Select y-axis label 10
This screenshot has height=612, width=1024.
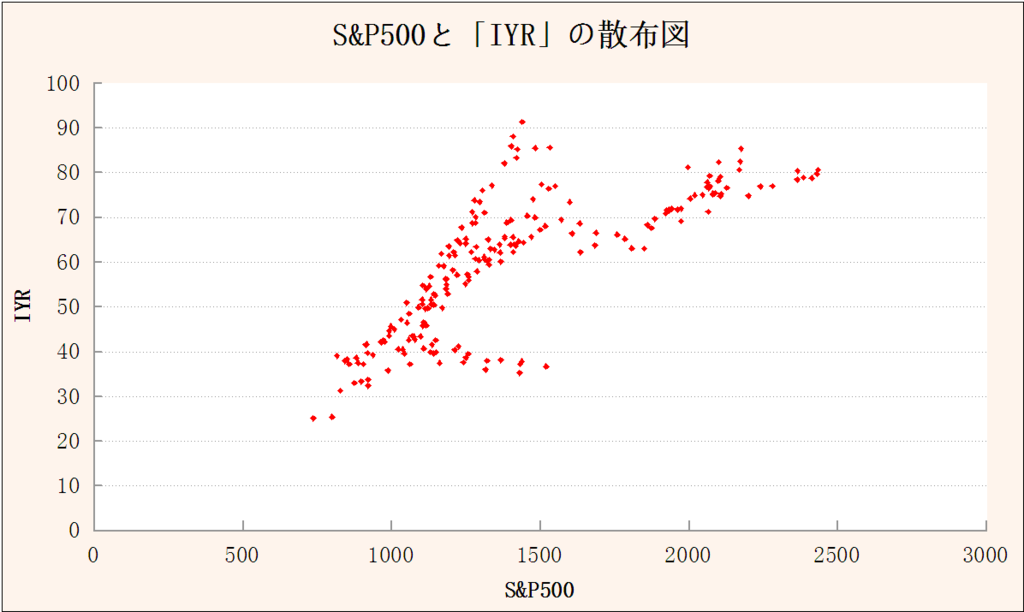point(69,486)
